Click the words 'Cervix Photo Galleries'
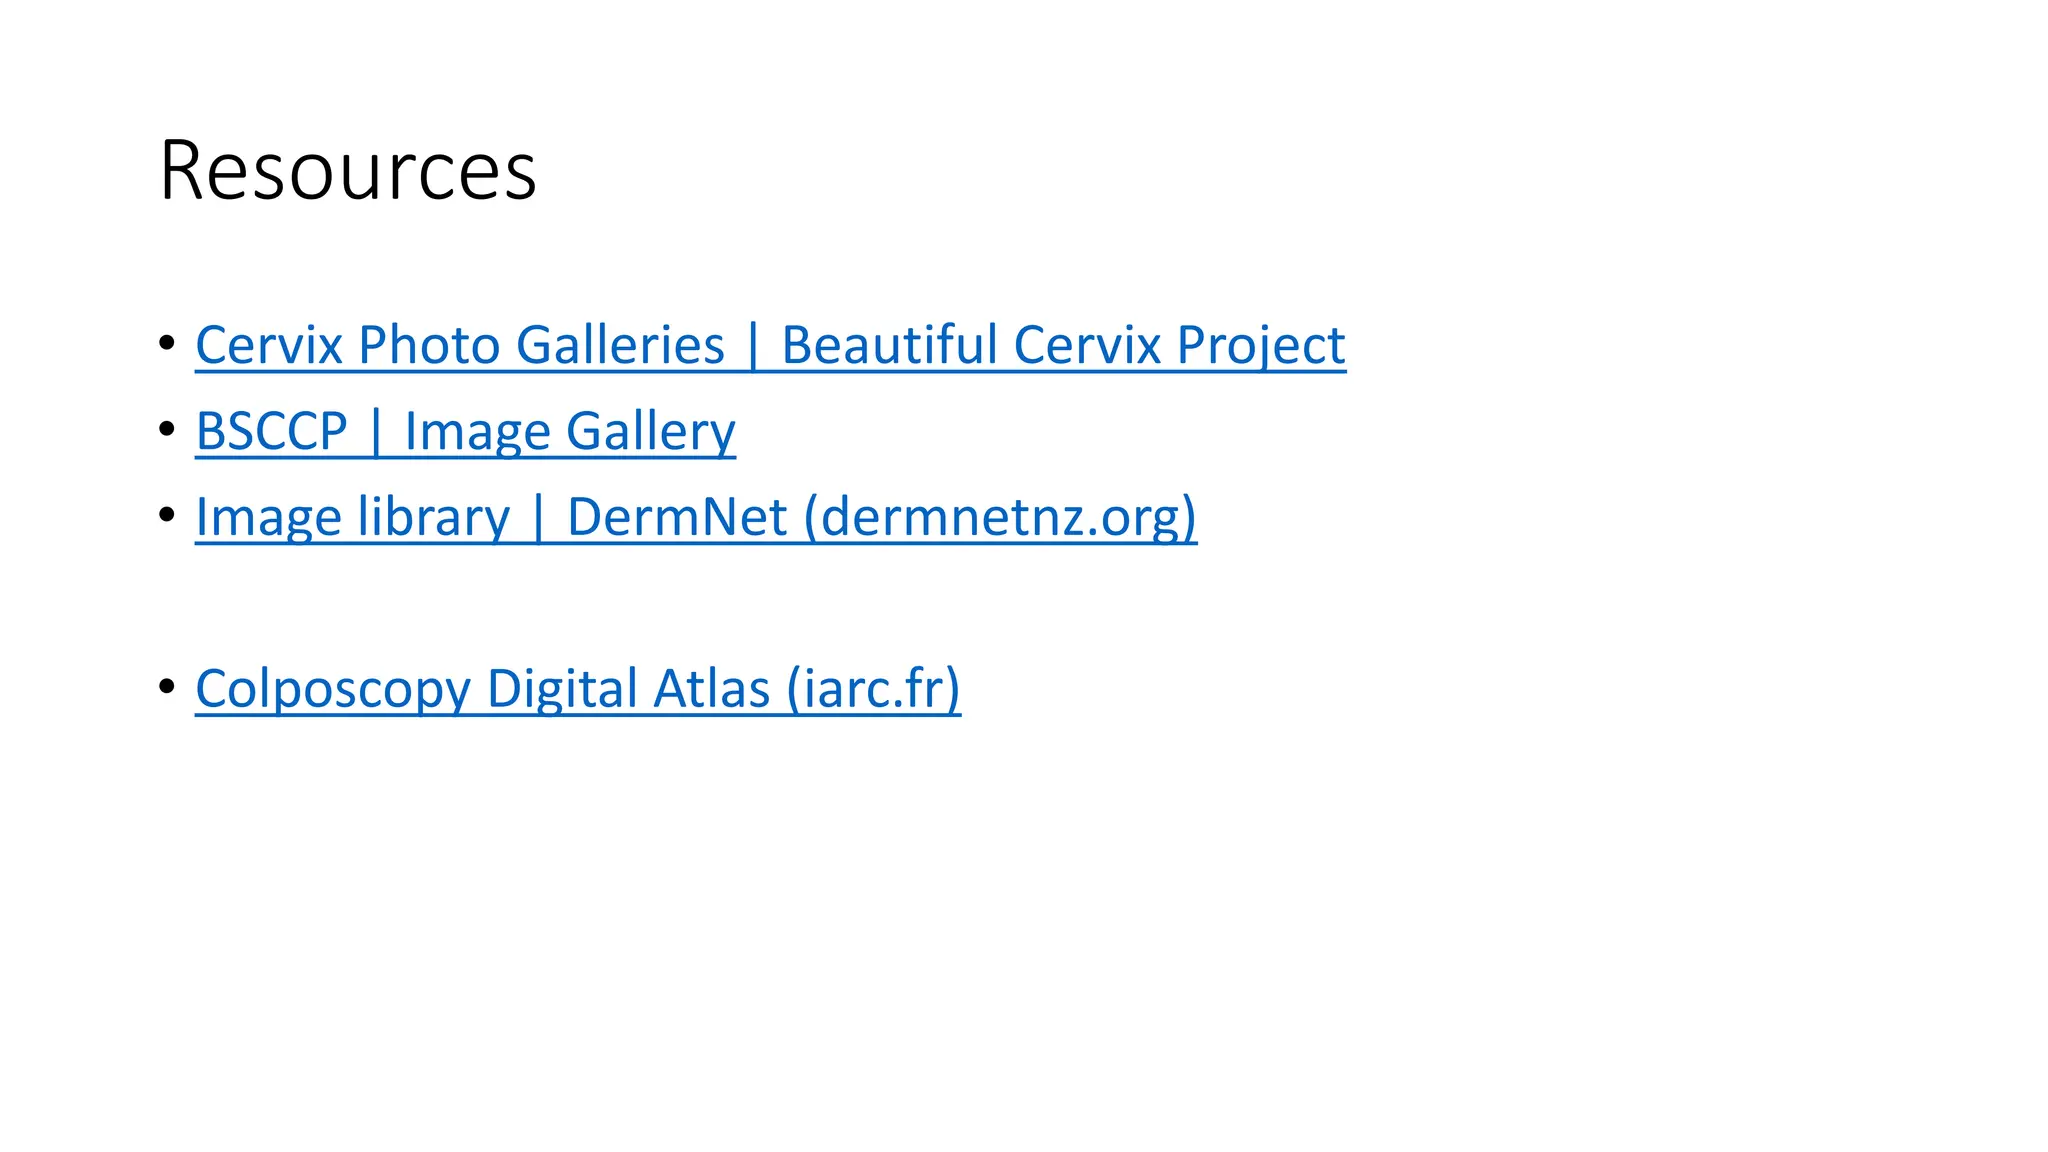The image size is (2048, 1152). [460, 346]
